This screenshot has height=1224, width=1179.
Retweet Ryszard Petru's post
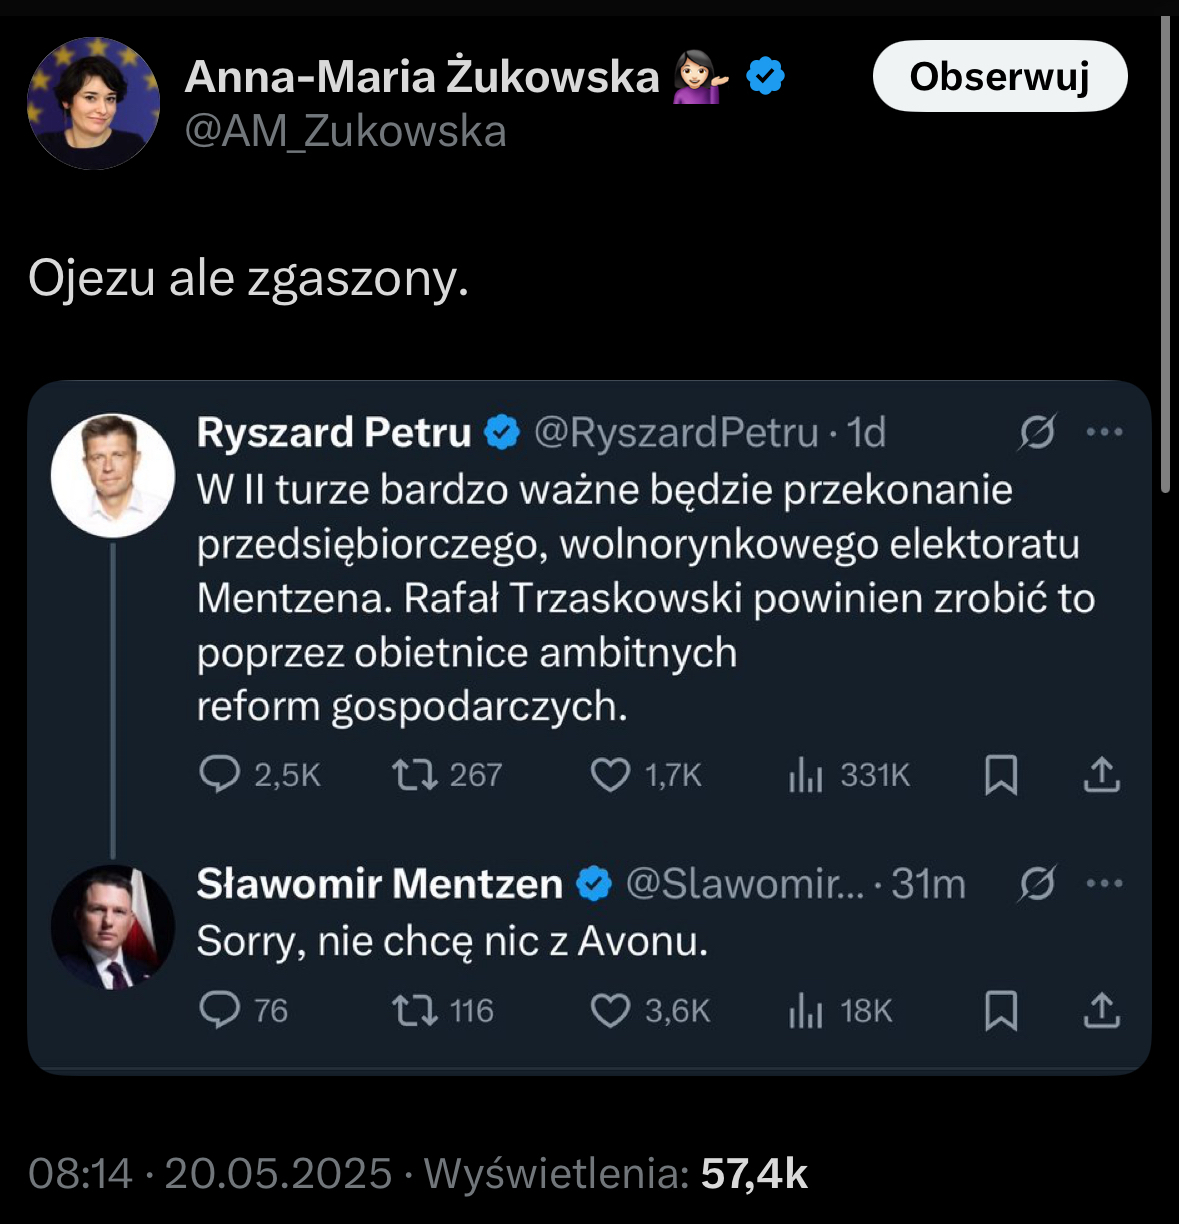414,775
